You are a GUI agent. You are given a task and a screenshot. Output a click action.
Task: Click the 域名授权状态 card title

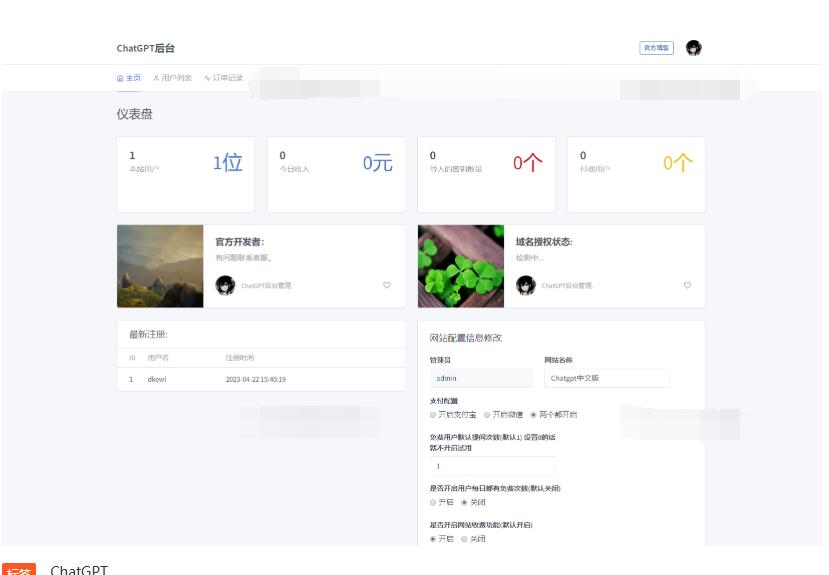tap(544, 242)
